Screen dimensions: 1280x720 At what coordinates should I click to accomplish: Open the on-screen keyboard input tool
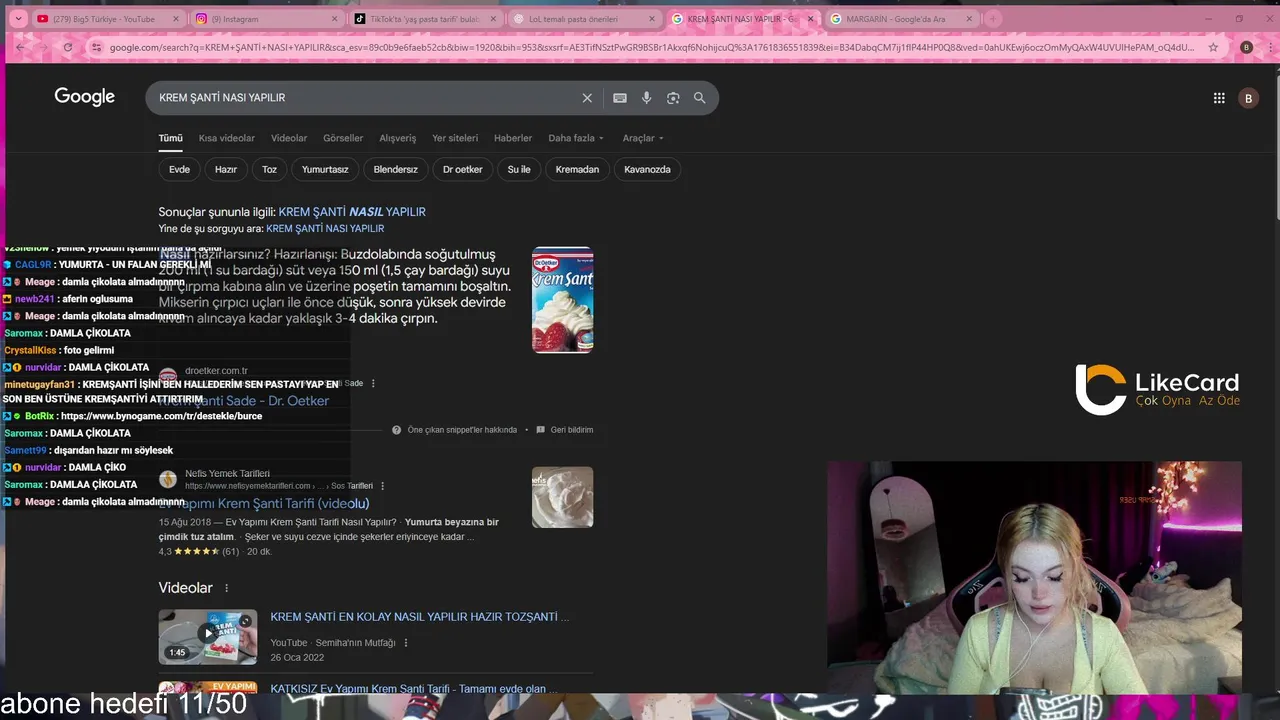click(x=620, y=98)
